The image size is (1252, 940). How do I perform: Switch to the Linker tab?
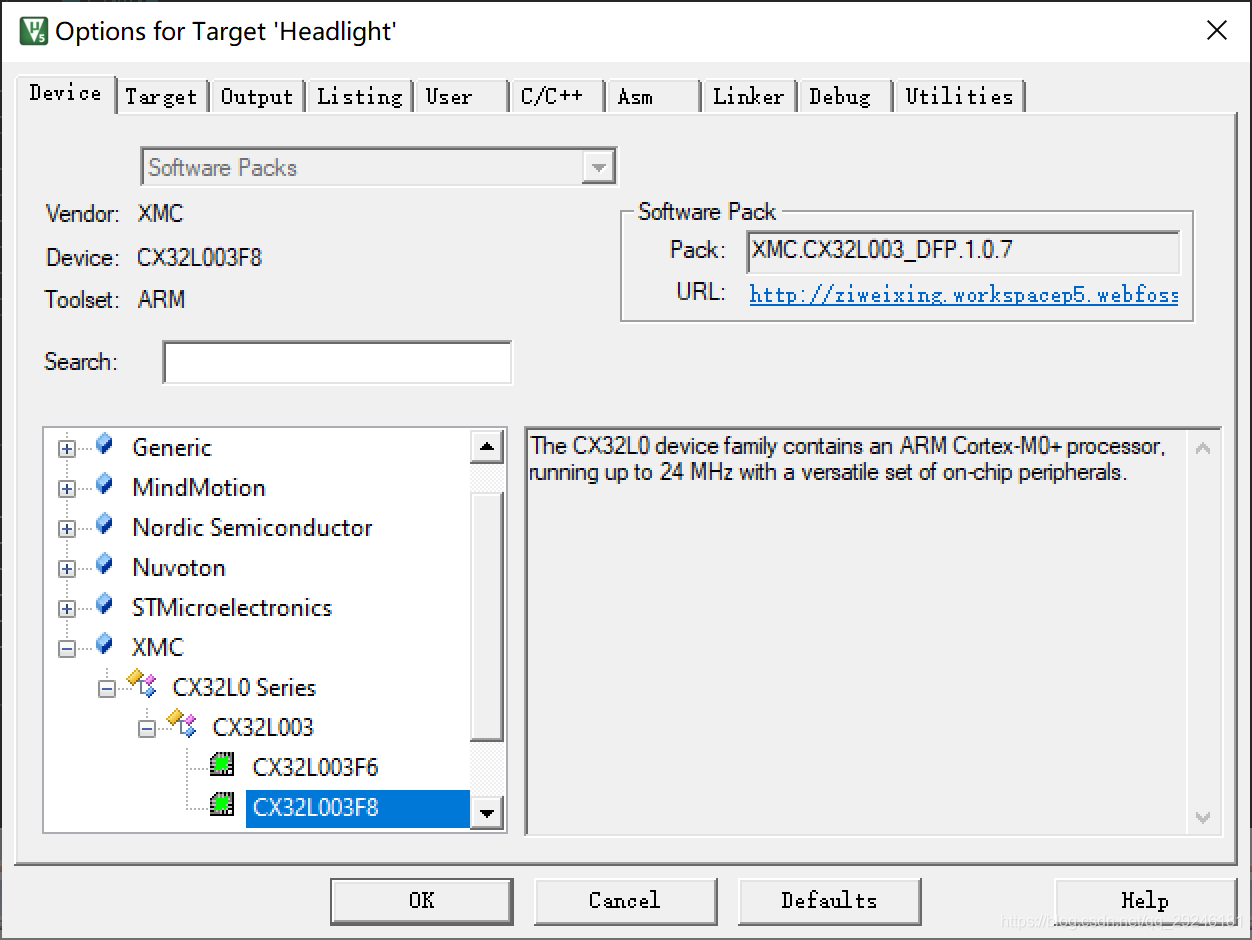pos(748,96)
